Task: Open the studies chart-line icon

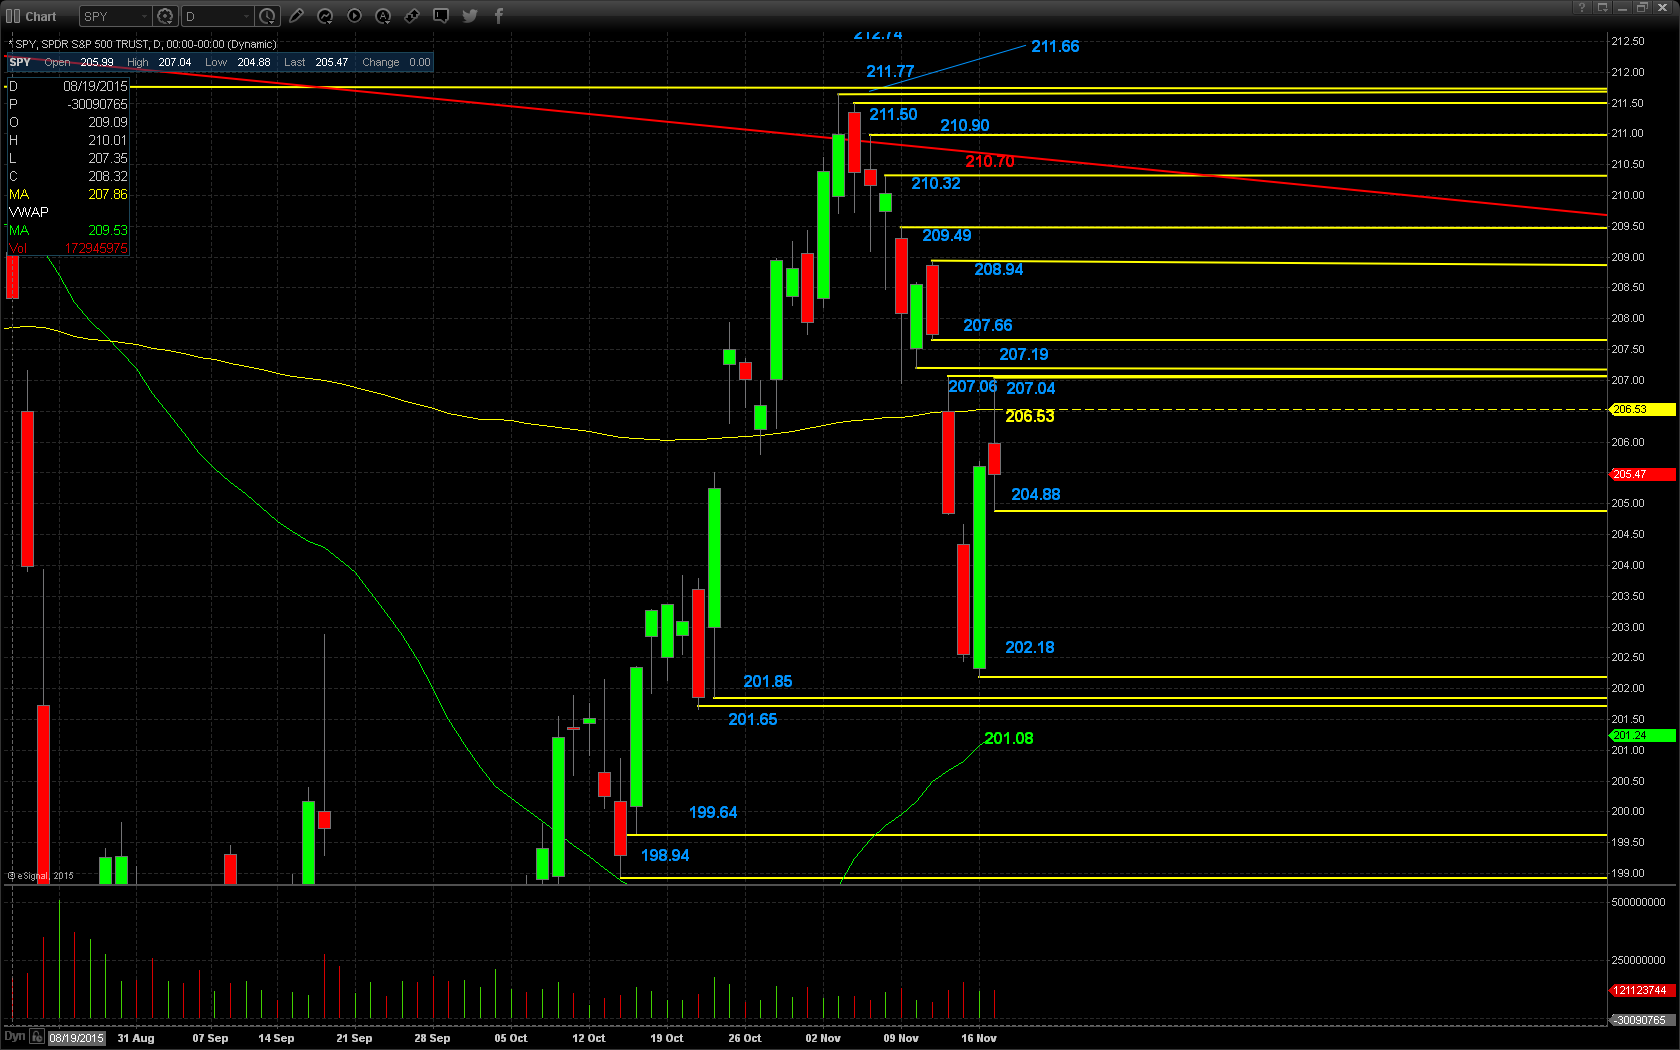Action: [x=325, y=16]
